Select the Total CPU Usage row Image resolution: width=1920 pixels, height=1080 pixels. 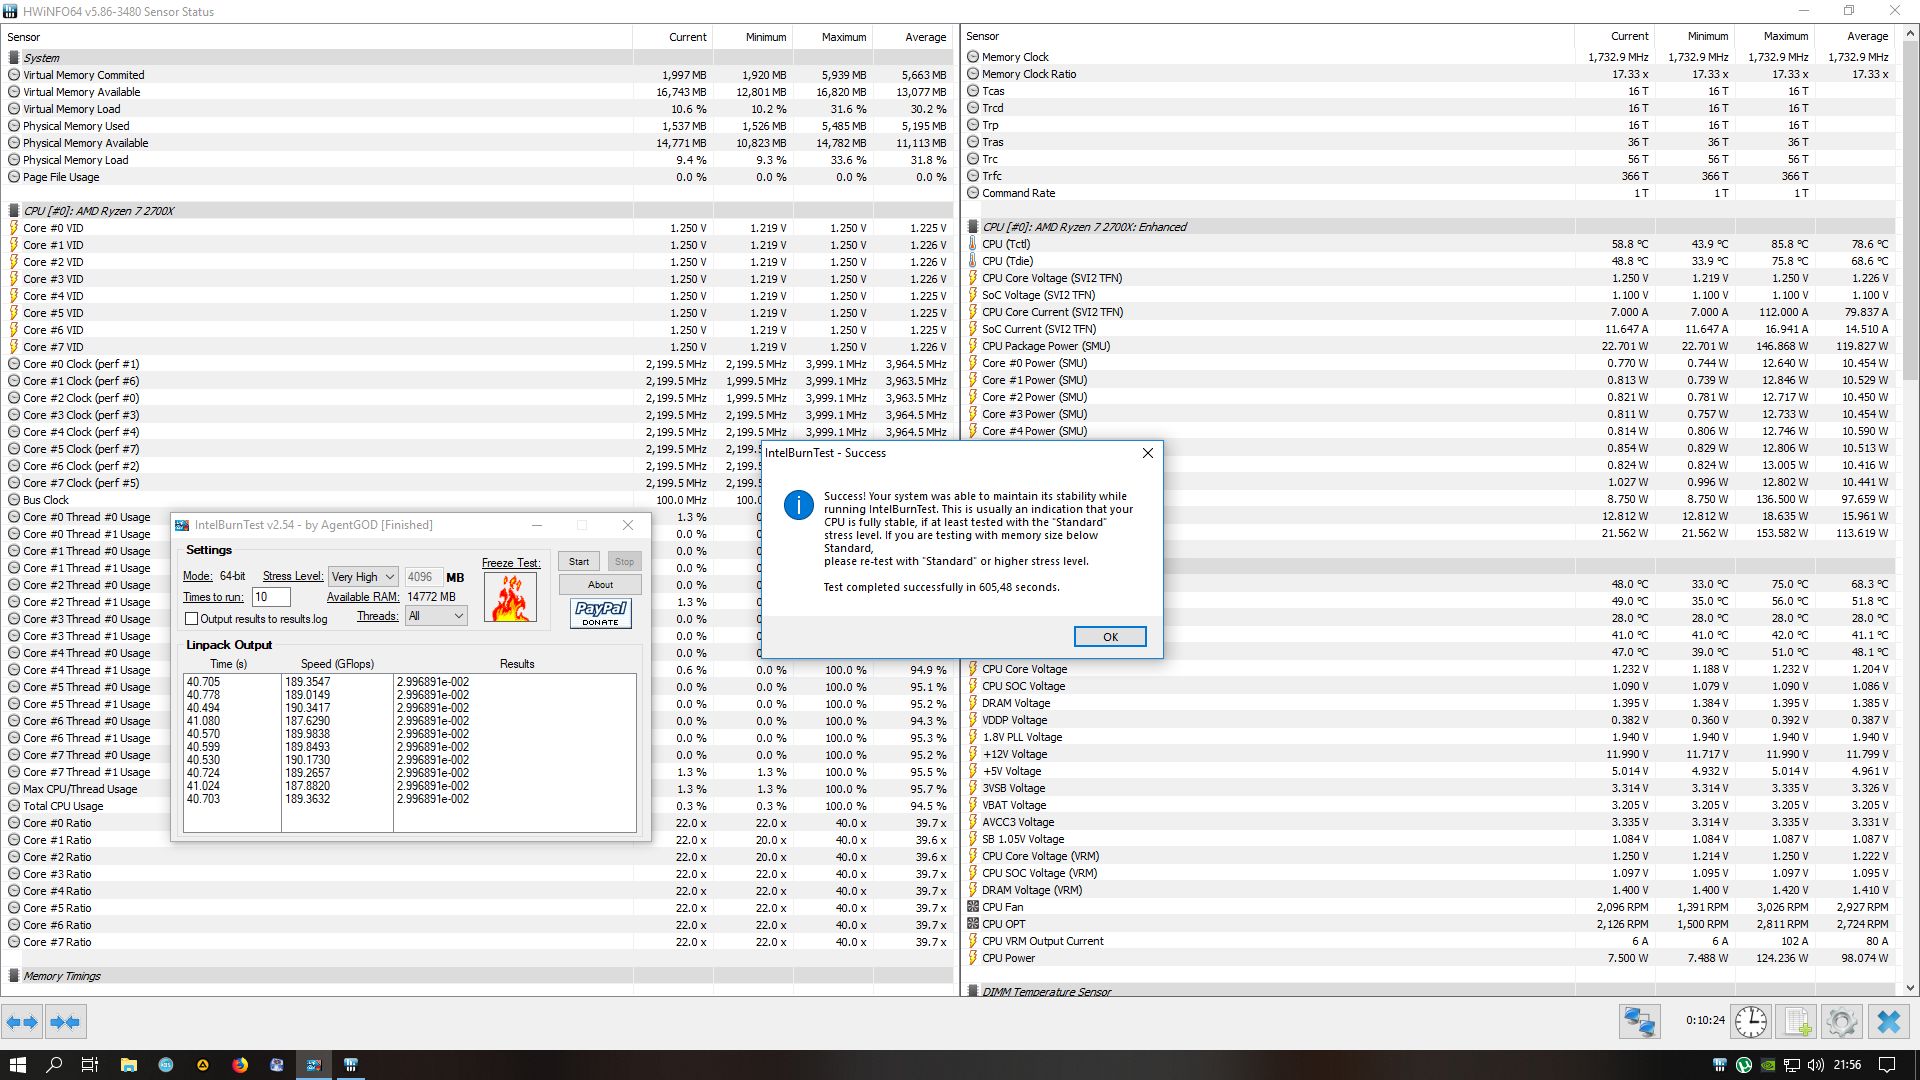tap(477, 806)
